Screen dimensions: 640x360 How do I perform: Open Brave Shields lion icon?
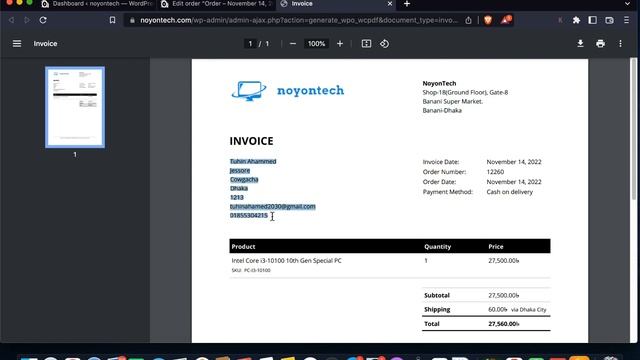click(488, 20)
